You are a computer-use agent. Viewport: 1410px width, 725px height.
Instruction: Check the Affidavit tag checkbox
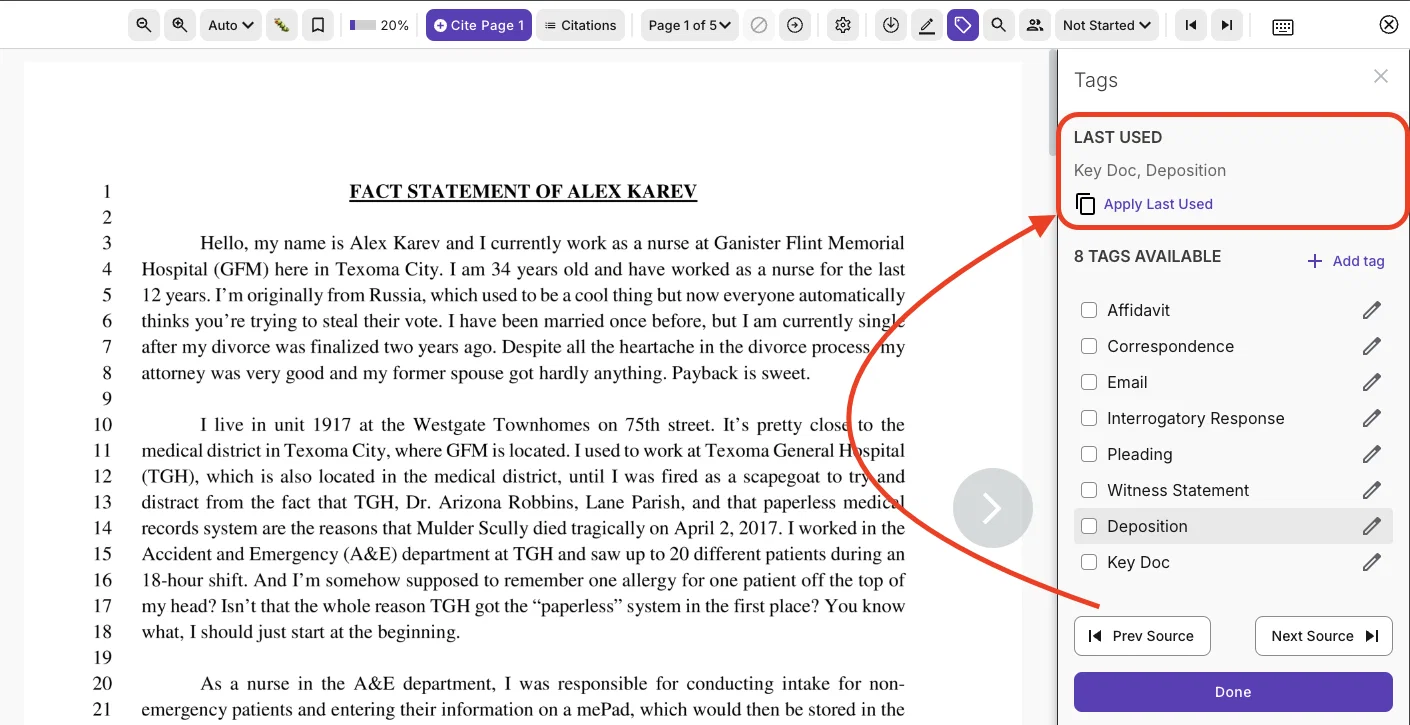click(1089, 310)
